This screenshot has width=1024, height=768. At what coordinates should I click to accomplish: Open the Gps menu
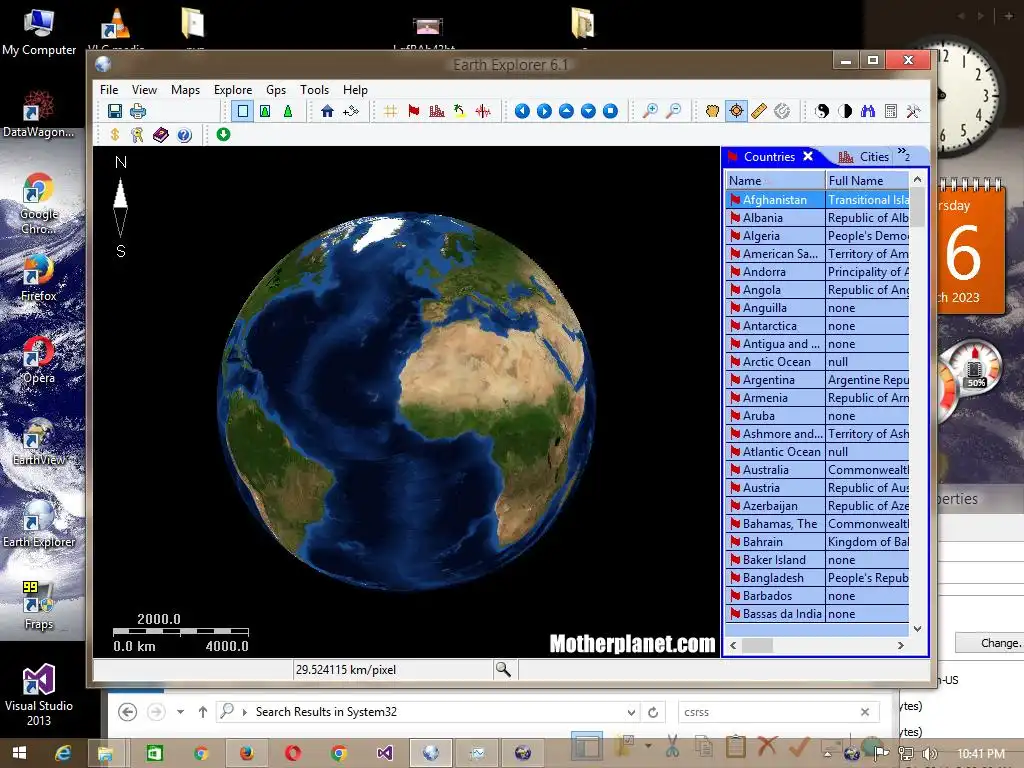[x=276, y=89]
